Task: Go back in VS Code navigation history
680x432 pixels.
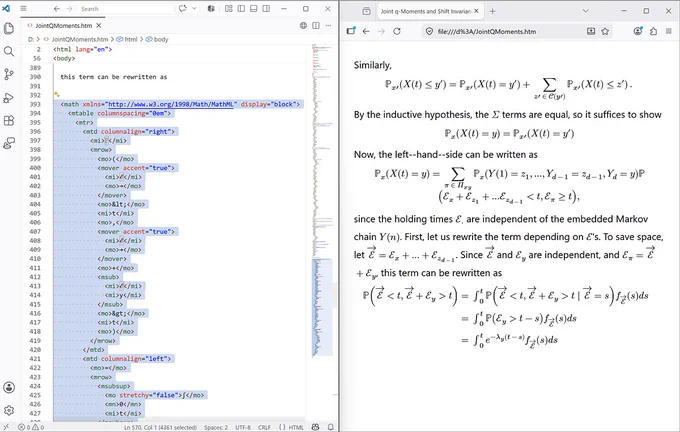Action: [x=57, y=9]
